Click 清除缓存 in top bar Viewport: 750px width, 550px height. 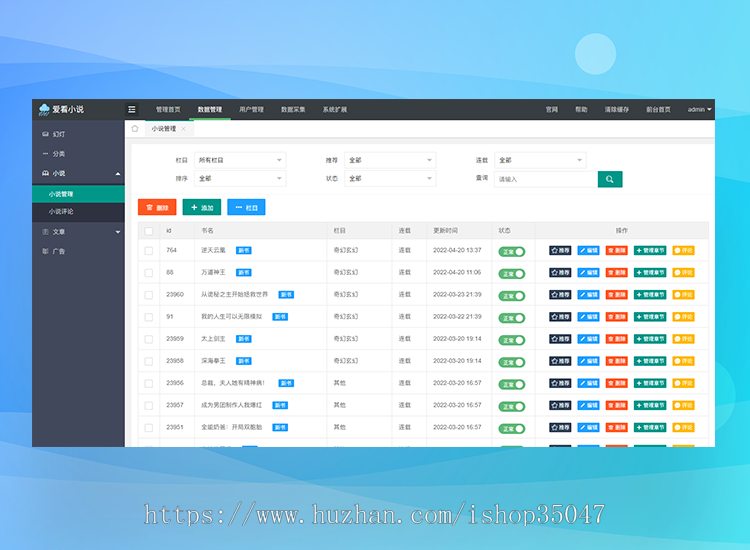tap(617, 110)
